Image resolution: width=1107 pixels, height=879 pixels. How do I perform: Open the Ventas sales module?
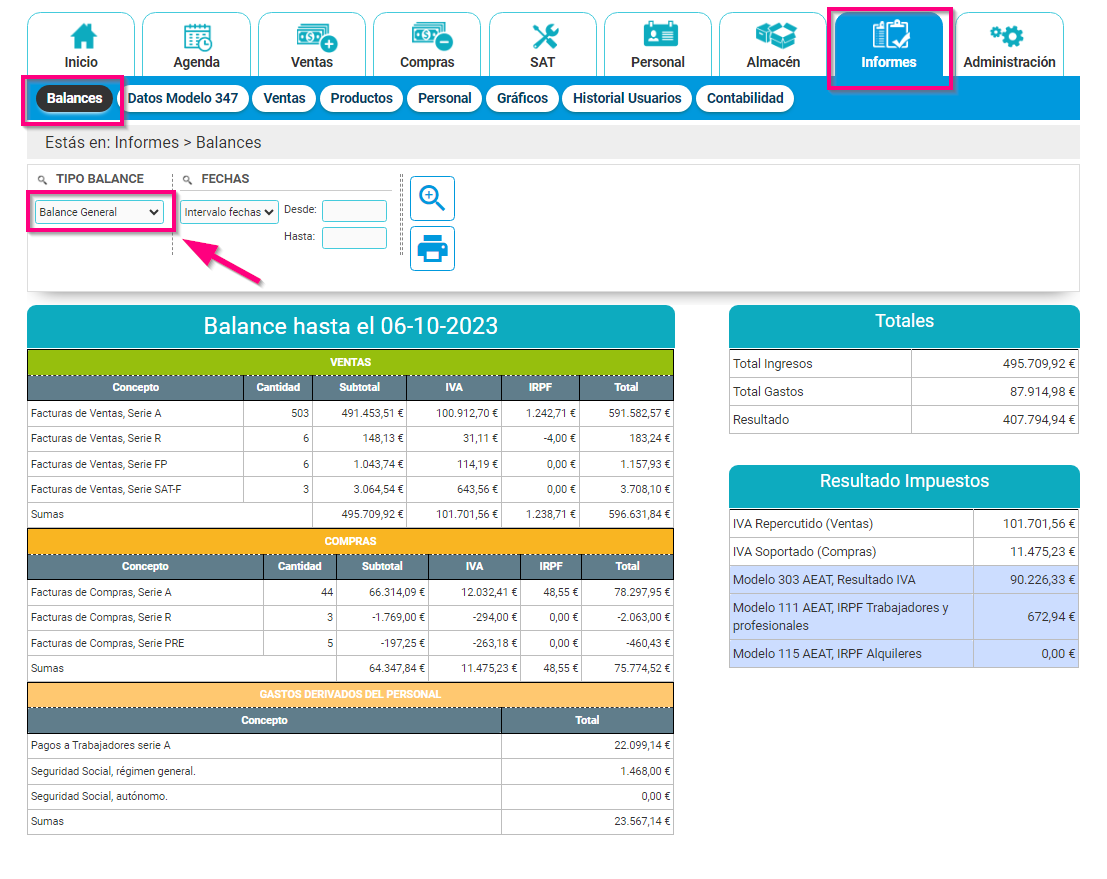coord(312,42)
